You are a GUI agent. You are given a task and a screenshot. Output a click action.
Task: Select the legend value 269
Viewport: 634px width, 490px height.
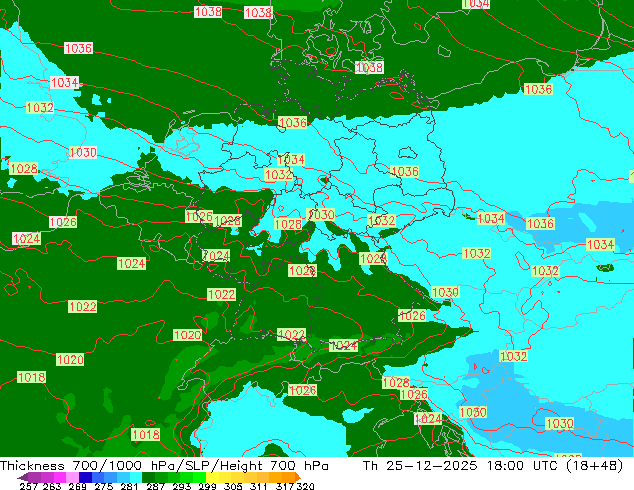pyautogui.click(x=78, y=486)
